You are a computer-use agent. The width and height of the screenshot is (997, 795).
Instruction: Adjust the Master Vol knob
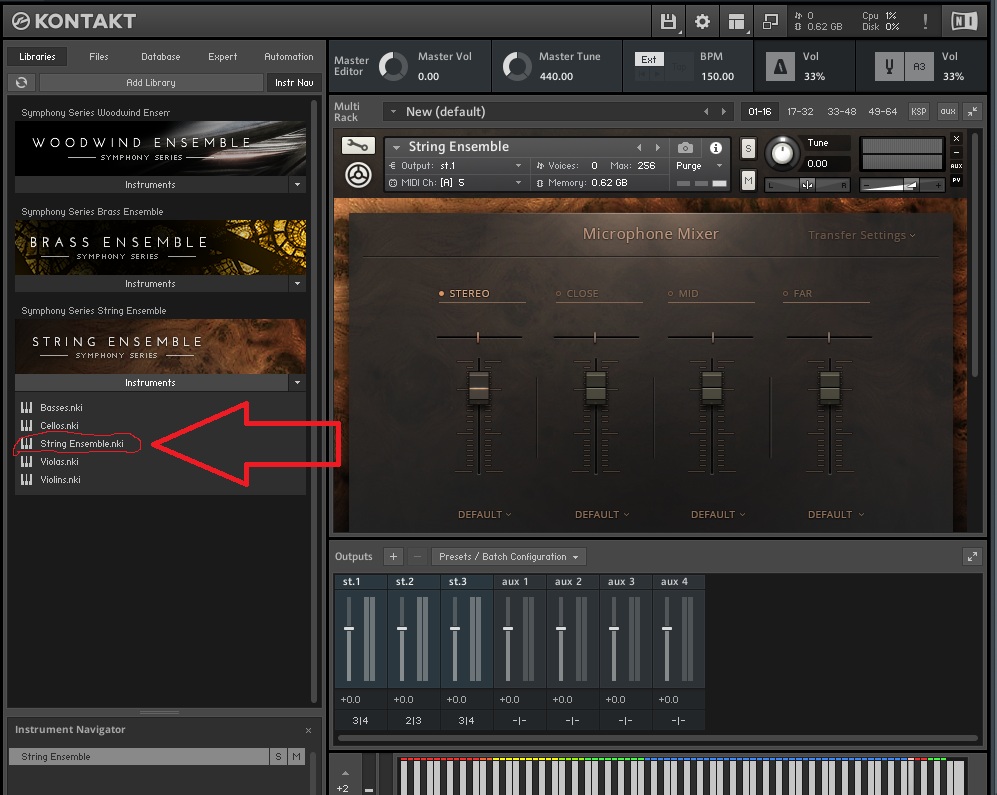[x=394, y=66]
